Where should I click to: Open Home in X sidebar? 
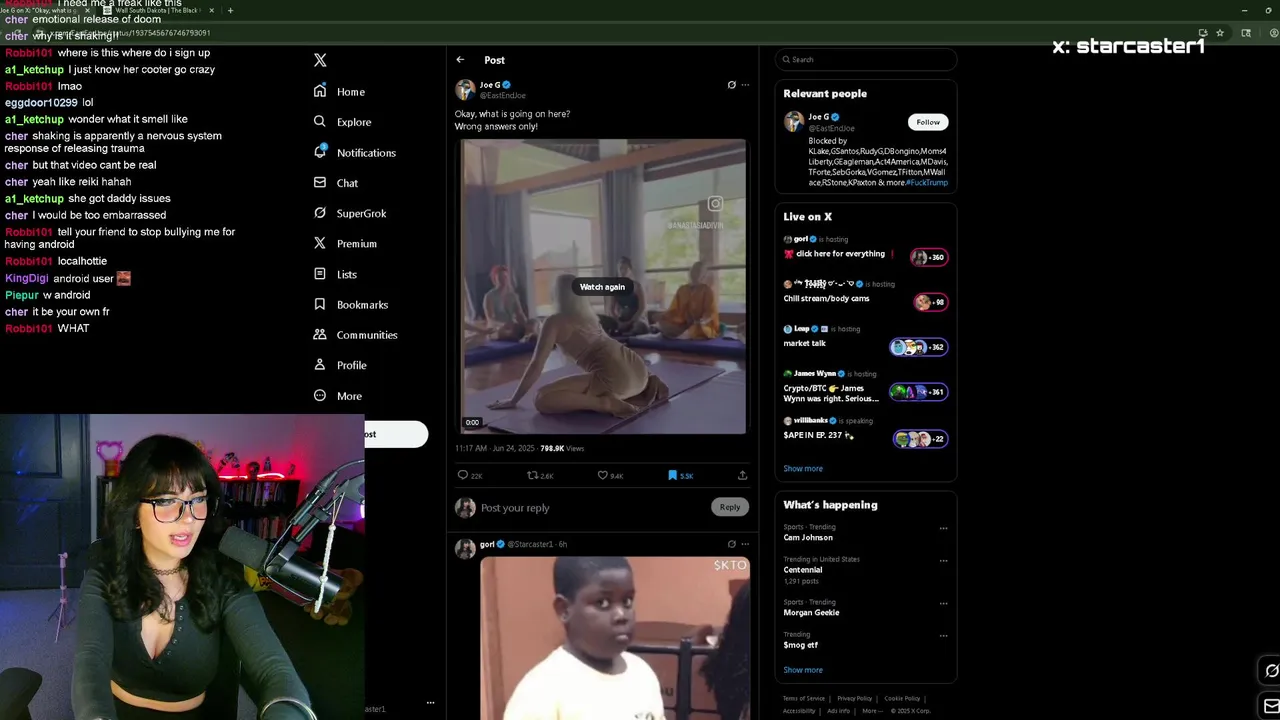339,91
